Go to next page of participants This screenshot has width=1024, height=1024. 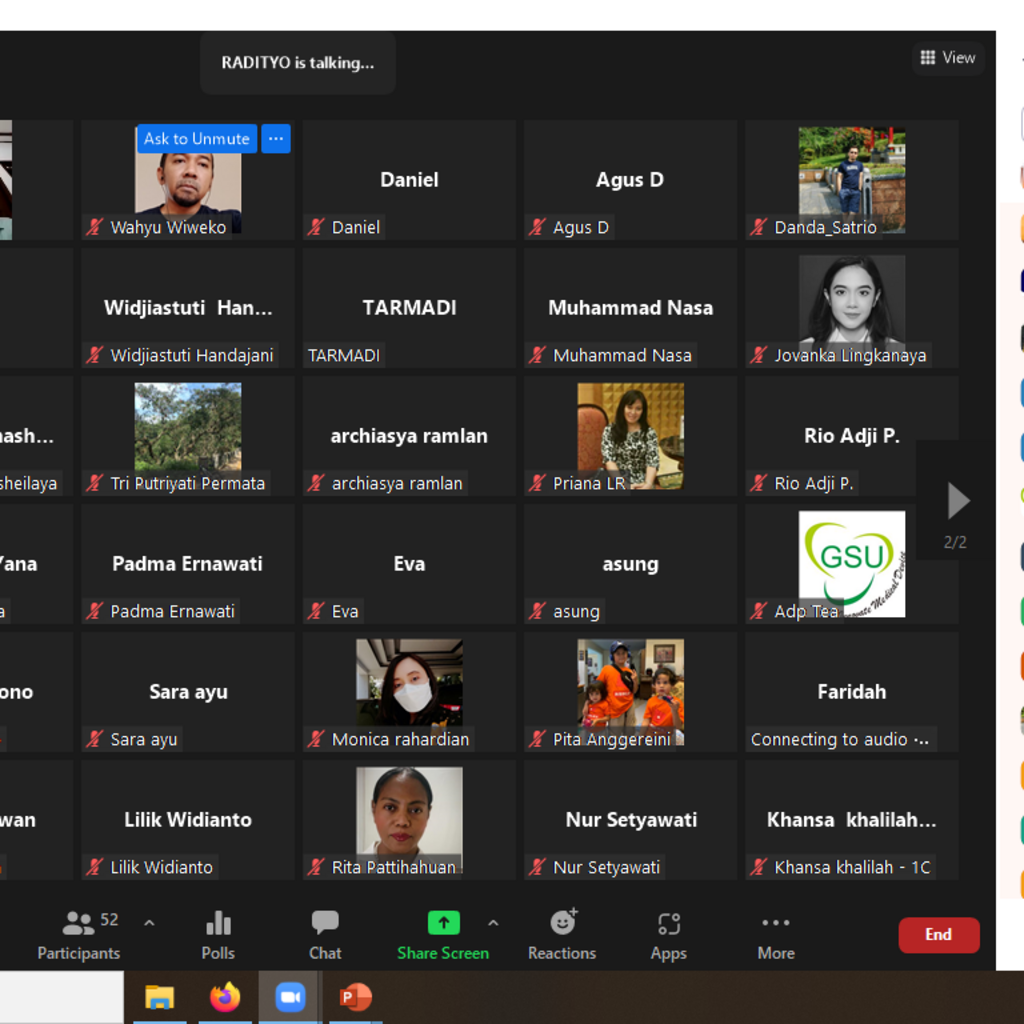tap(957, 501)
